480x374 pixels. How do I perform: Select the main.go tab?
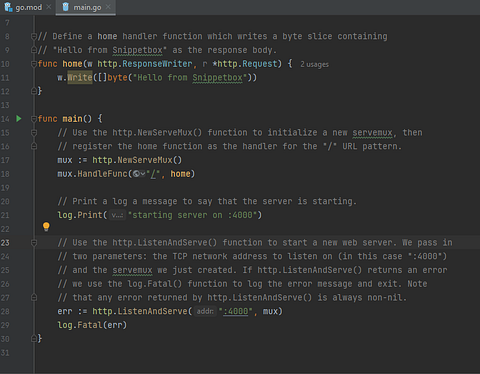[86, 7]
